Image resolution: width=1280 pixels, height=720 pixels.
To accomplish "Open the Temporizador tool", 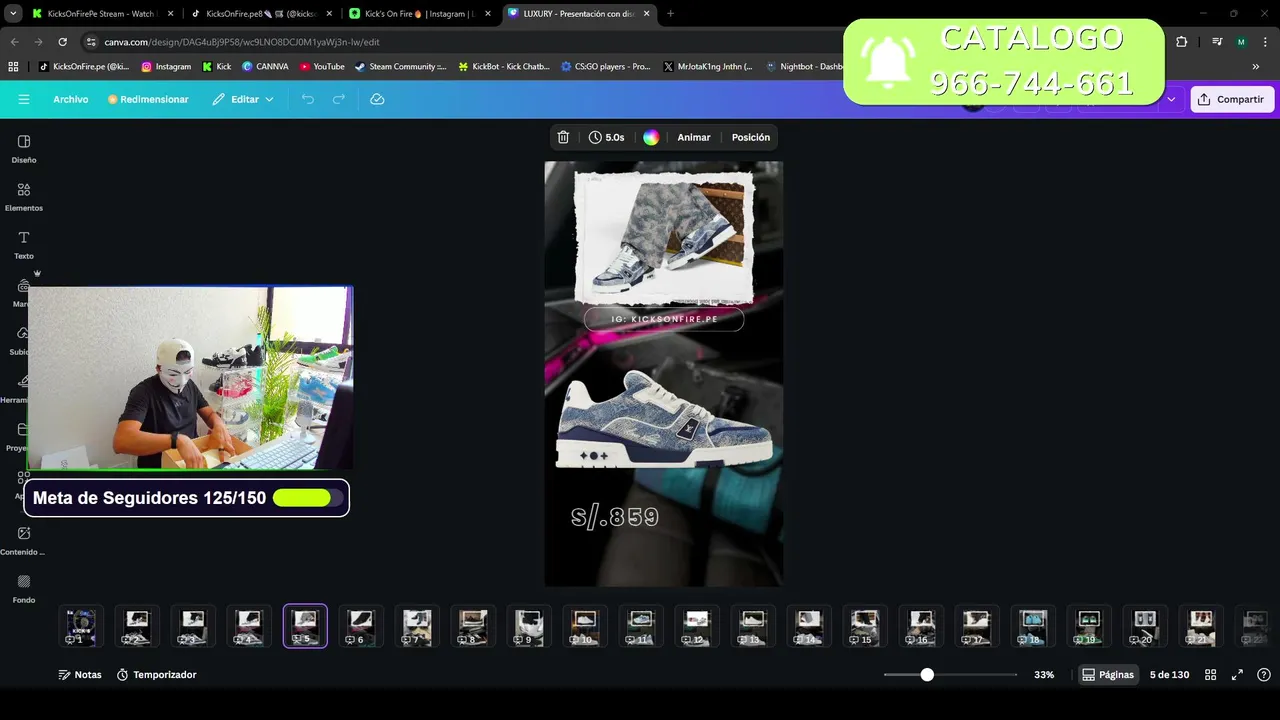I will coord(156,675).
